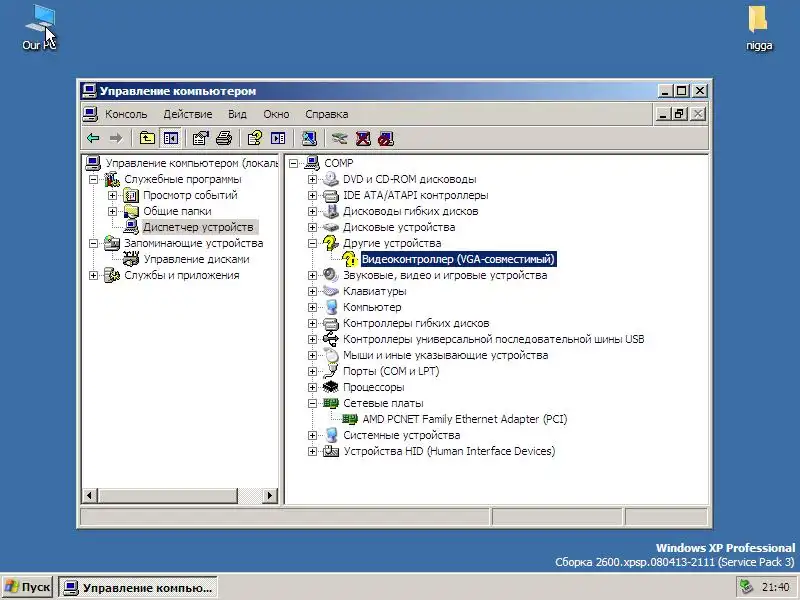This screenshot has width=800, height=600.
Task: Expand the Компьютер category
Action: coord(312,307)
